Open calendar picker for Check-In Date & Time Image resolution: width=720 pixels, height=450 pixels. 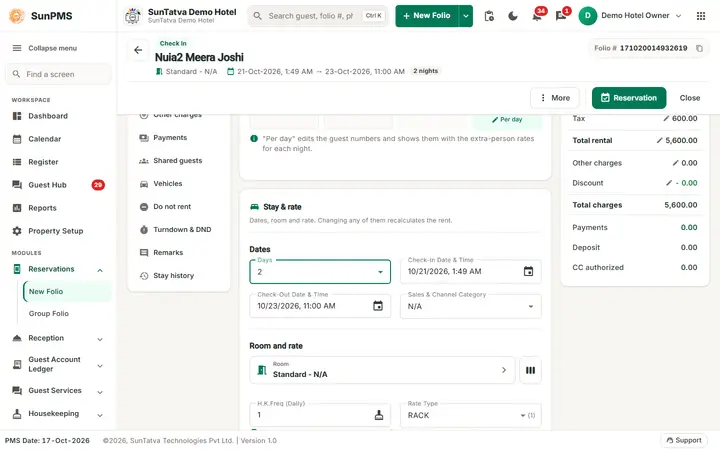click(529, 271)
